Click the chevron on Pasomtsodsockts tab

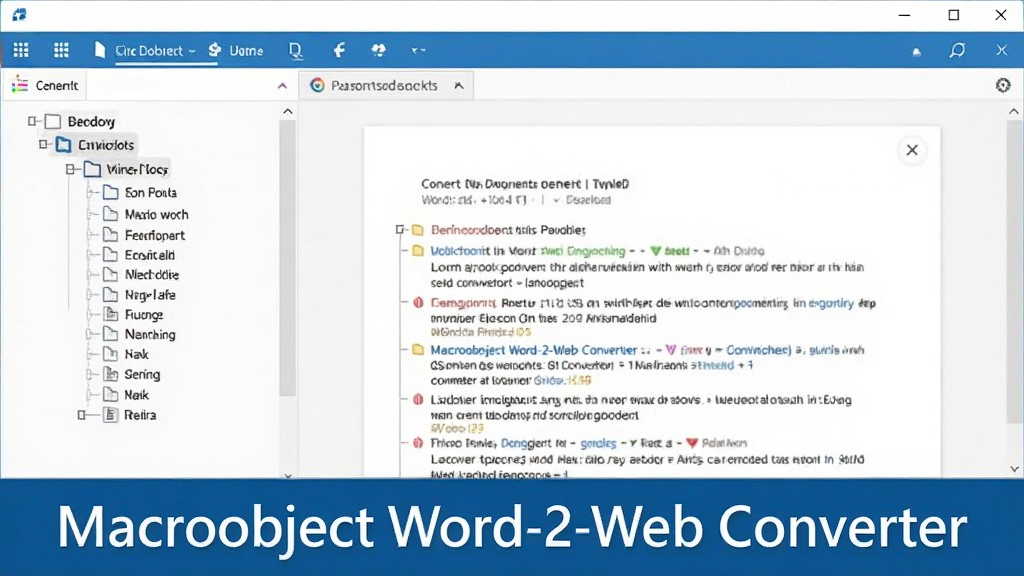(x=459, y=86)
